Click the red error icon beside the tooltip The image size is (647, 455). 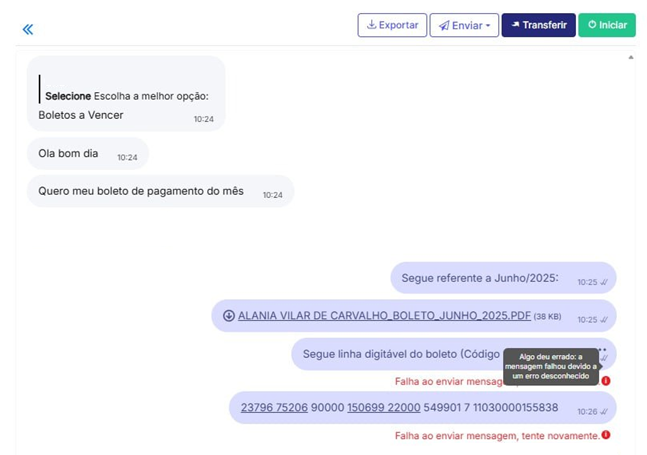(606, 381)
